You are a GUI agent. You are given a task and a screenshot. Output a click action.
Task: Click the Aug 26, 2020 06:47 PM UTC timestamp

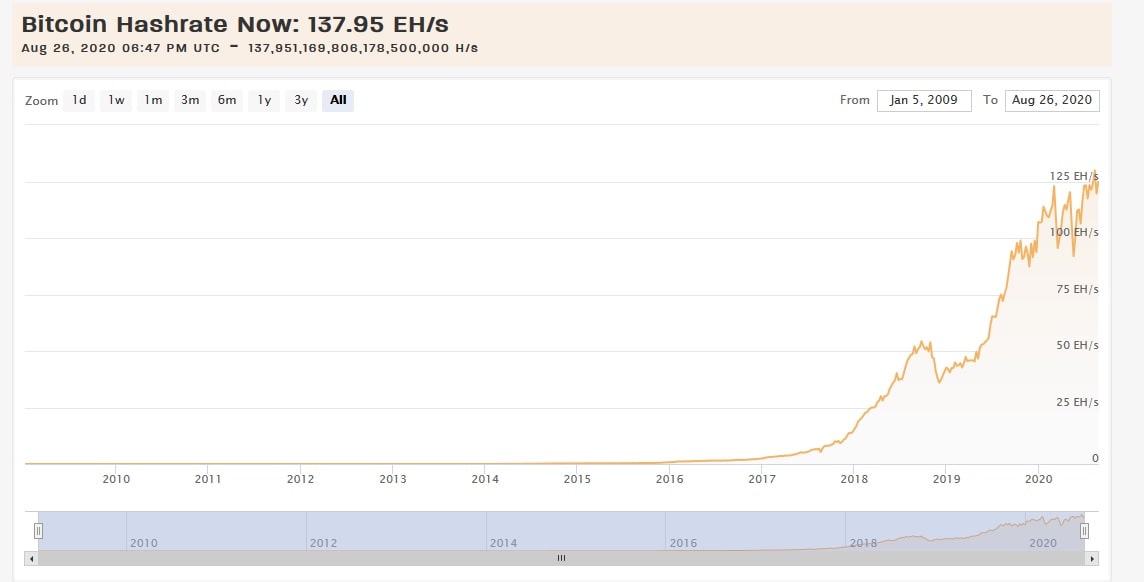(120, 48)
